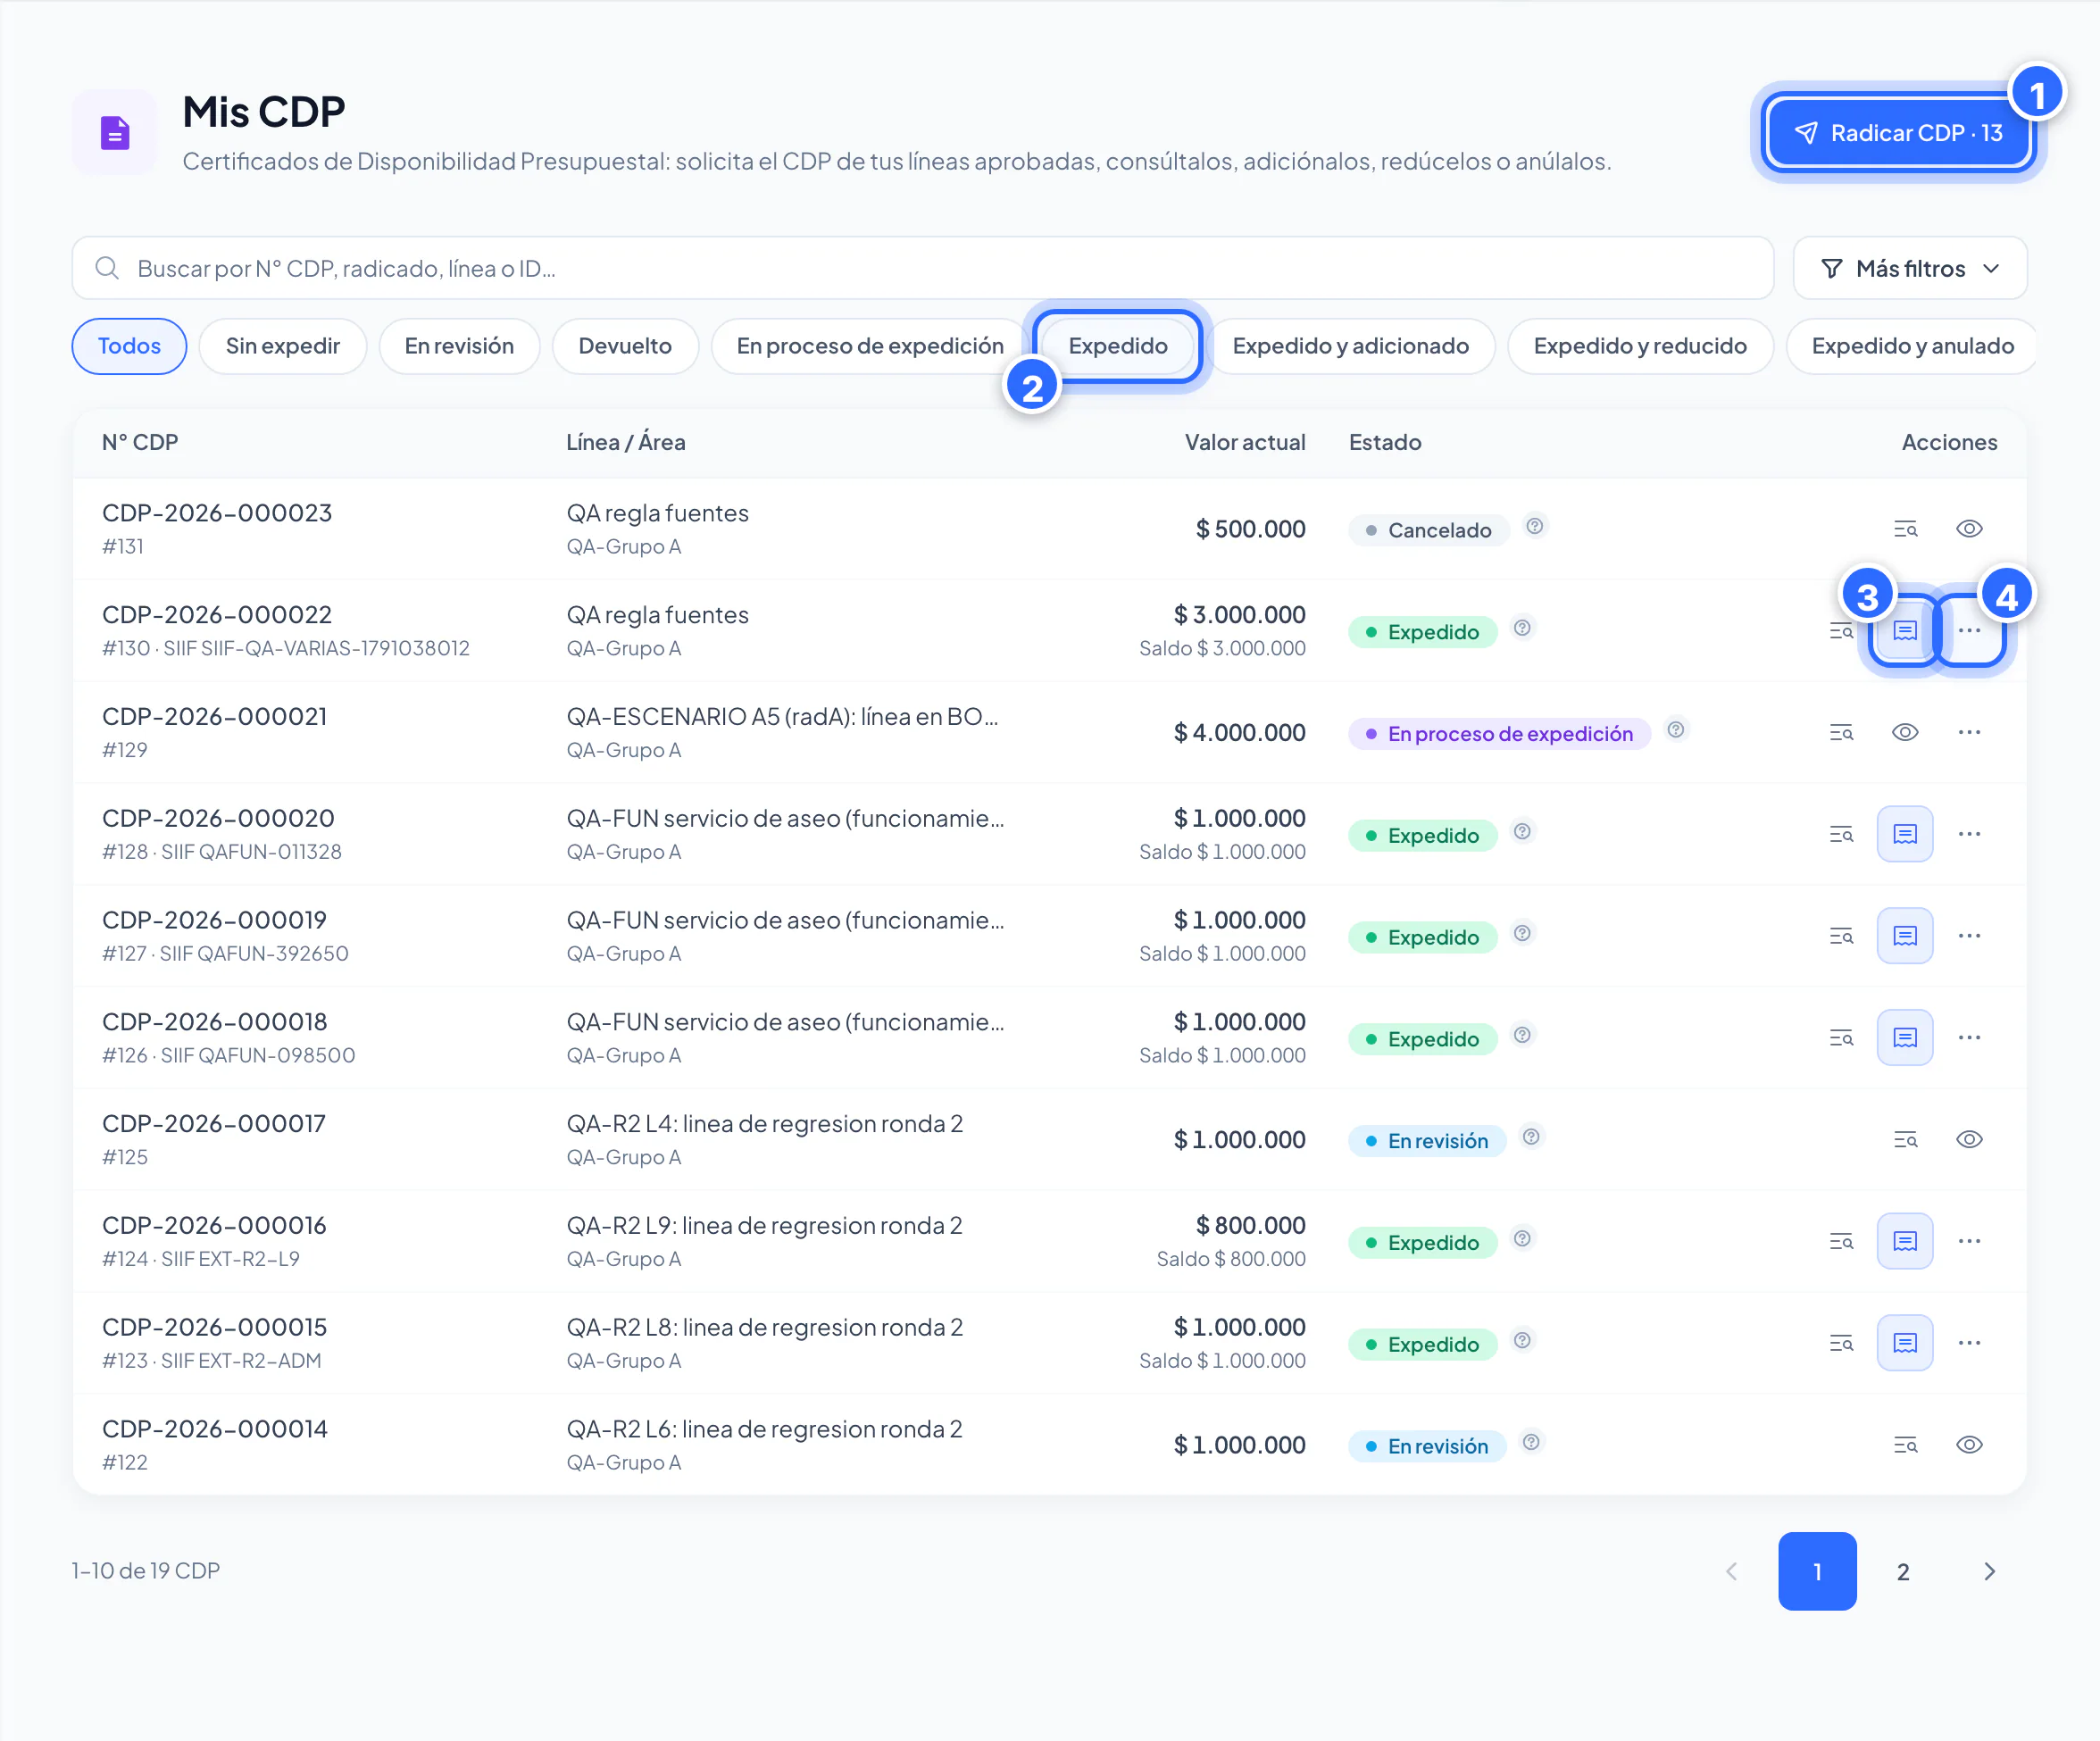
Task: Select the Todos filter chip
Action: [x=129, y=346]
